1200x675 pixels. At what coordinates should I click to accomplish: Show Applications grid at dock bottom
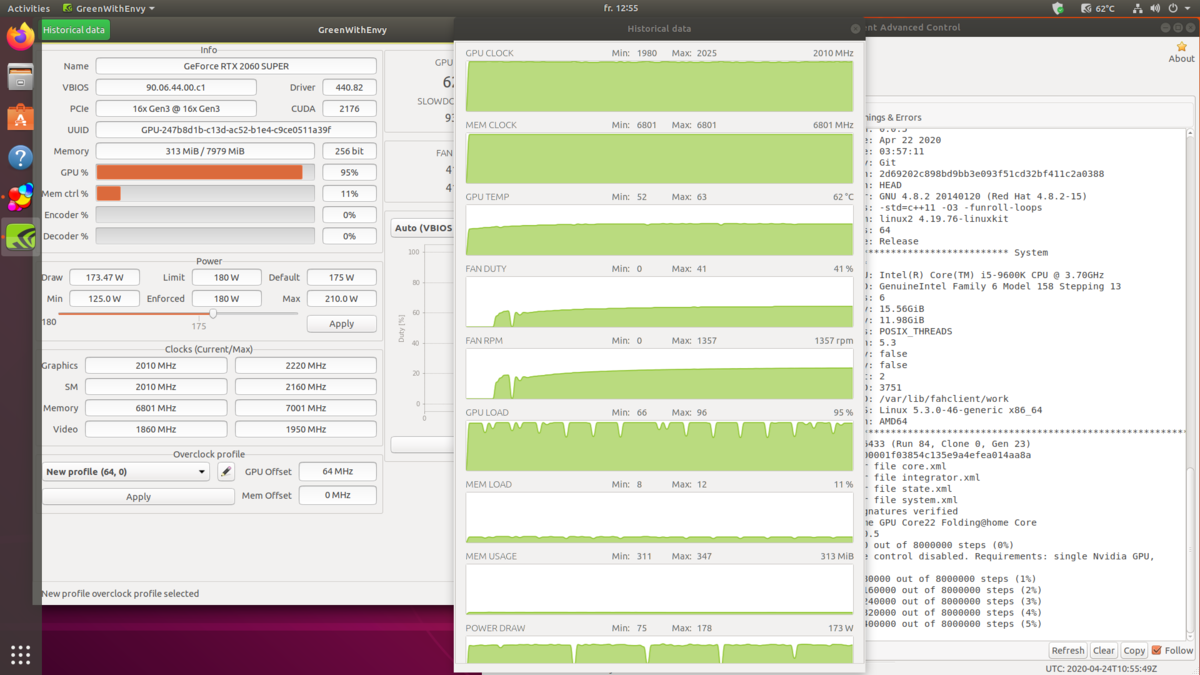click(20, 655)
